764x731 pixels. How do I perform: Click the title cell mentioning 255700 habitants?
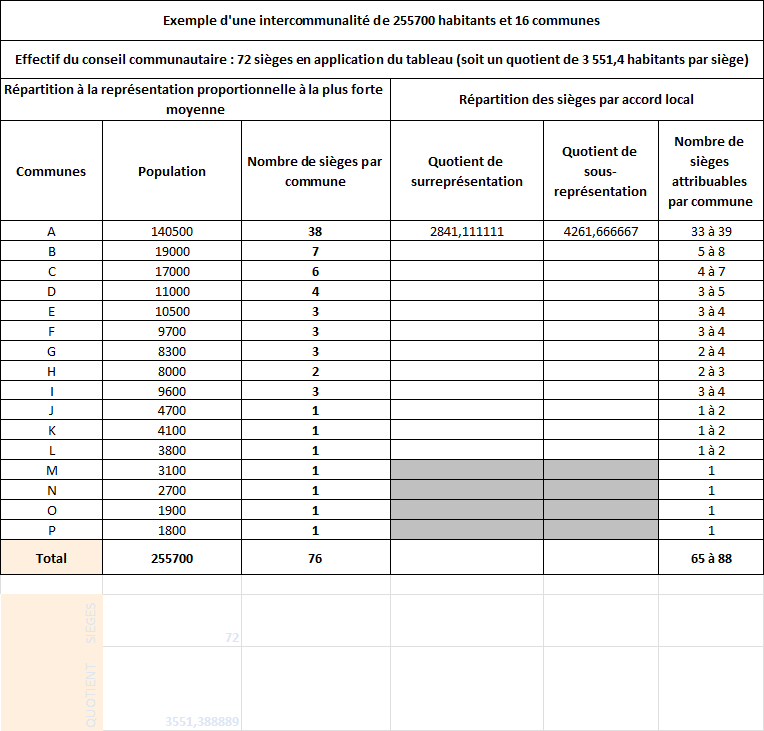coord(381,20)
